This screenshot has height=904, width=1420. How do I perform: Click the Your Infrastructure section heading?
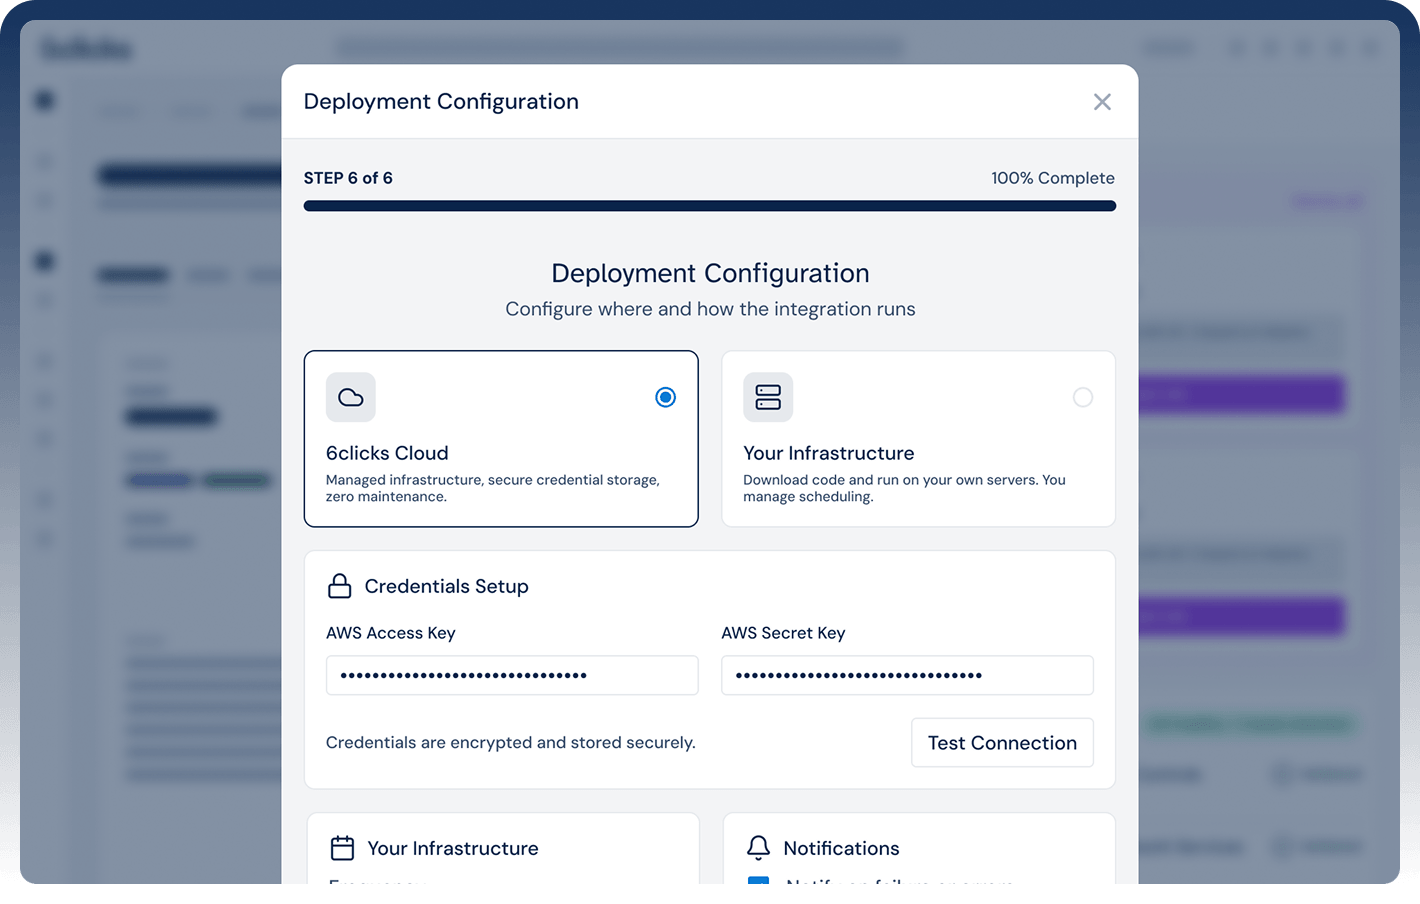click(453, 847)
